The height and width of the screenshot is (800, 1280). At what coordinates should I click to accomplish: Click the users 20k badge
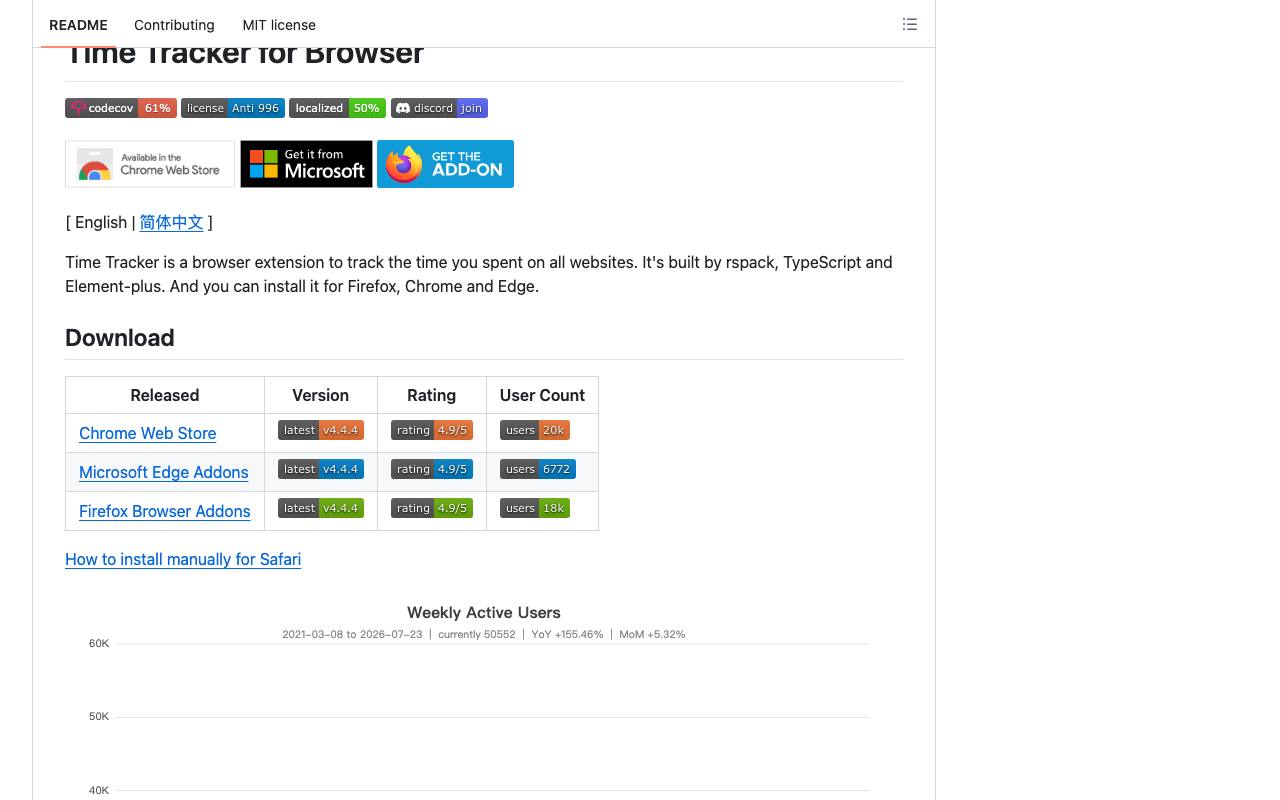tap(535, 430)
